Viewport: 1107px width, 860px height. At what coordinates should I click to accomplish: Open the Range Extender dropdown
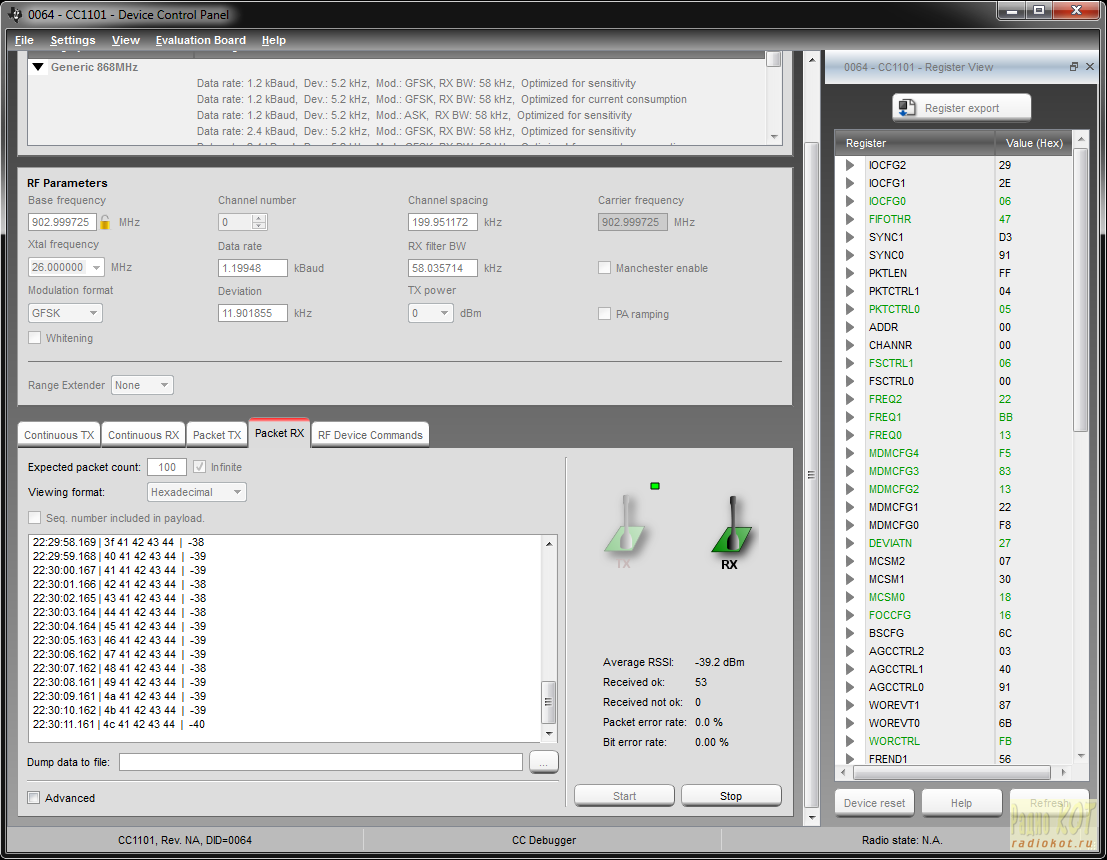tap(164, 385)
